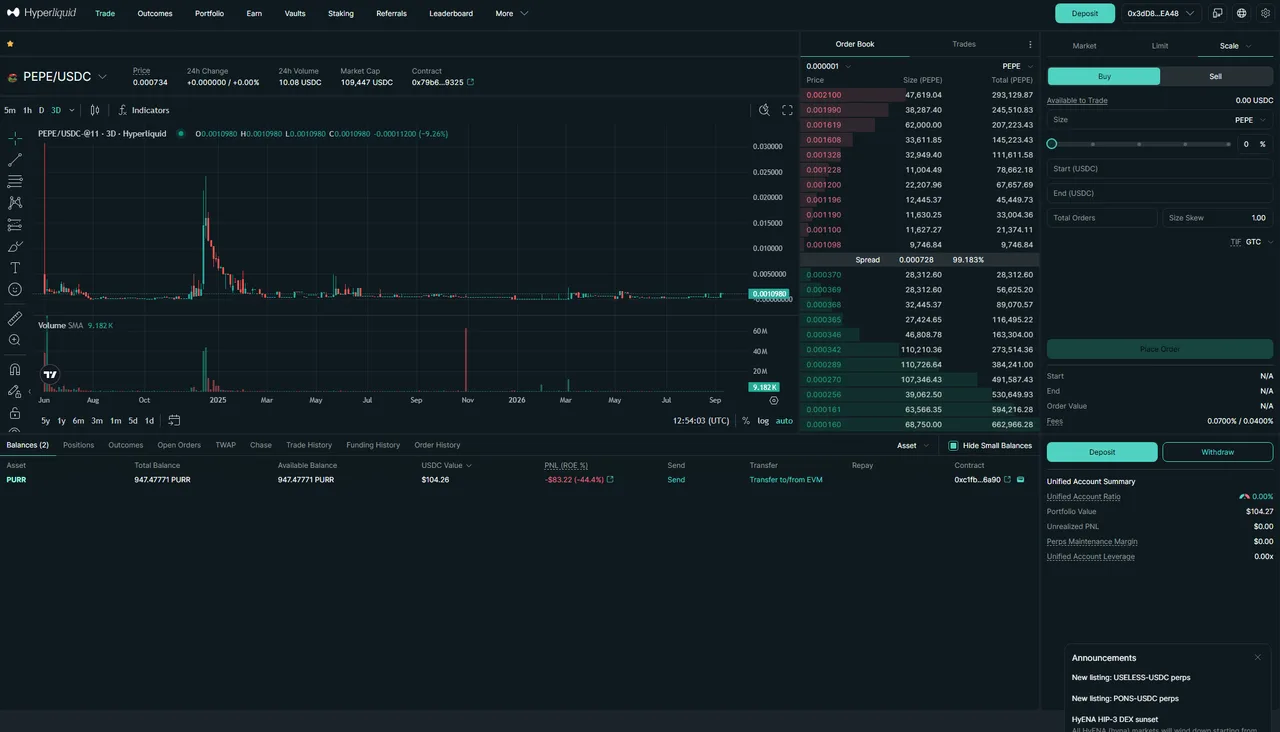The width and height of the screenshot is (1280, 732).
Task: Set chart interval to D
Action: coord(41,110)
